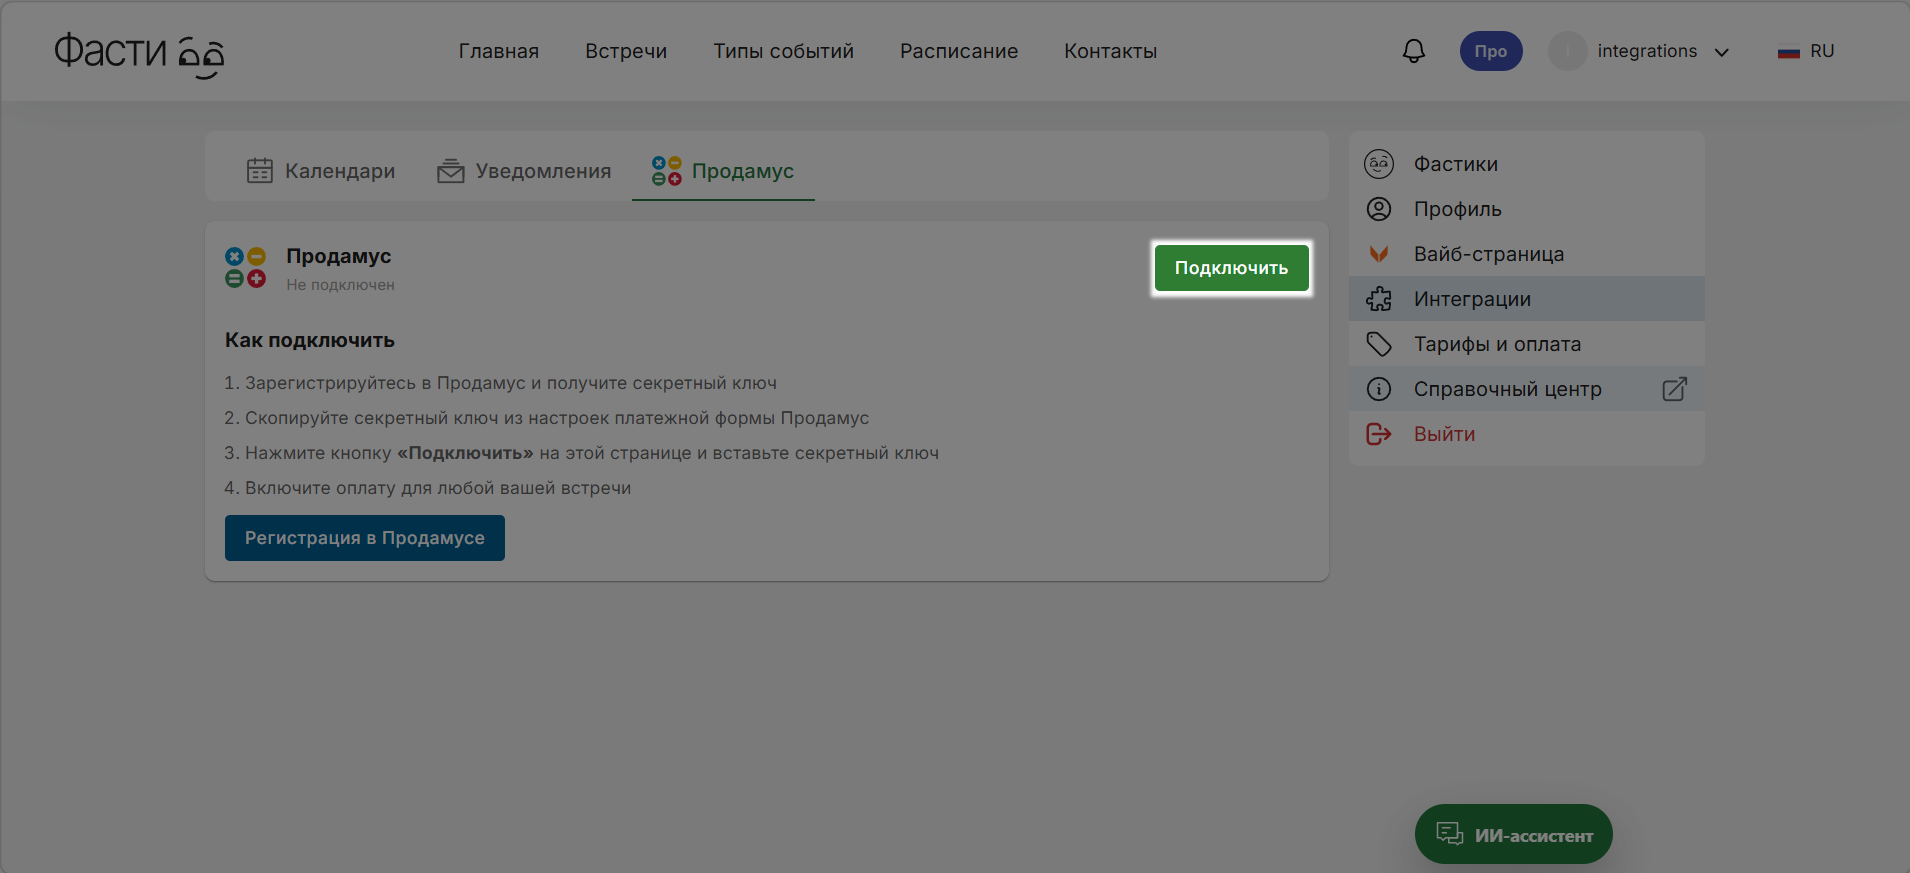Open Вайб-страница in the sidebar
This screenshot has height=873, width=1910.
(x=1488, y=254)
